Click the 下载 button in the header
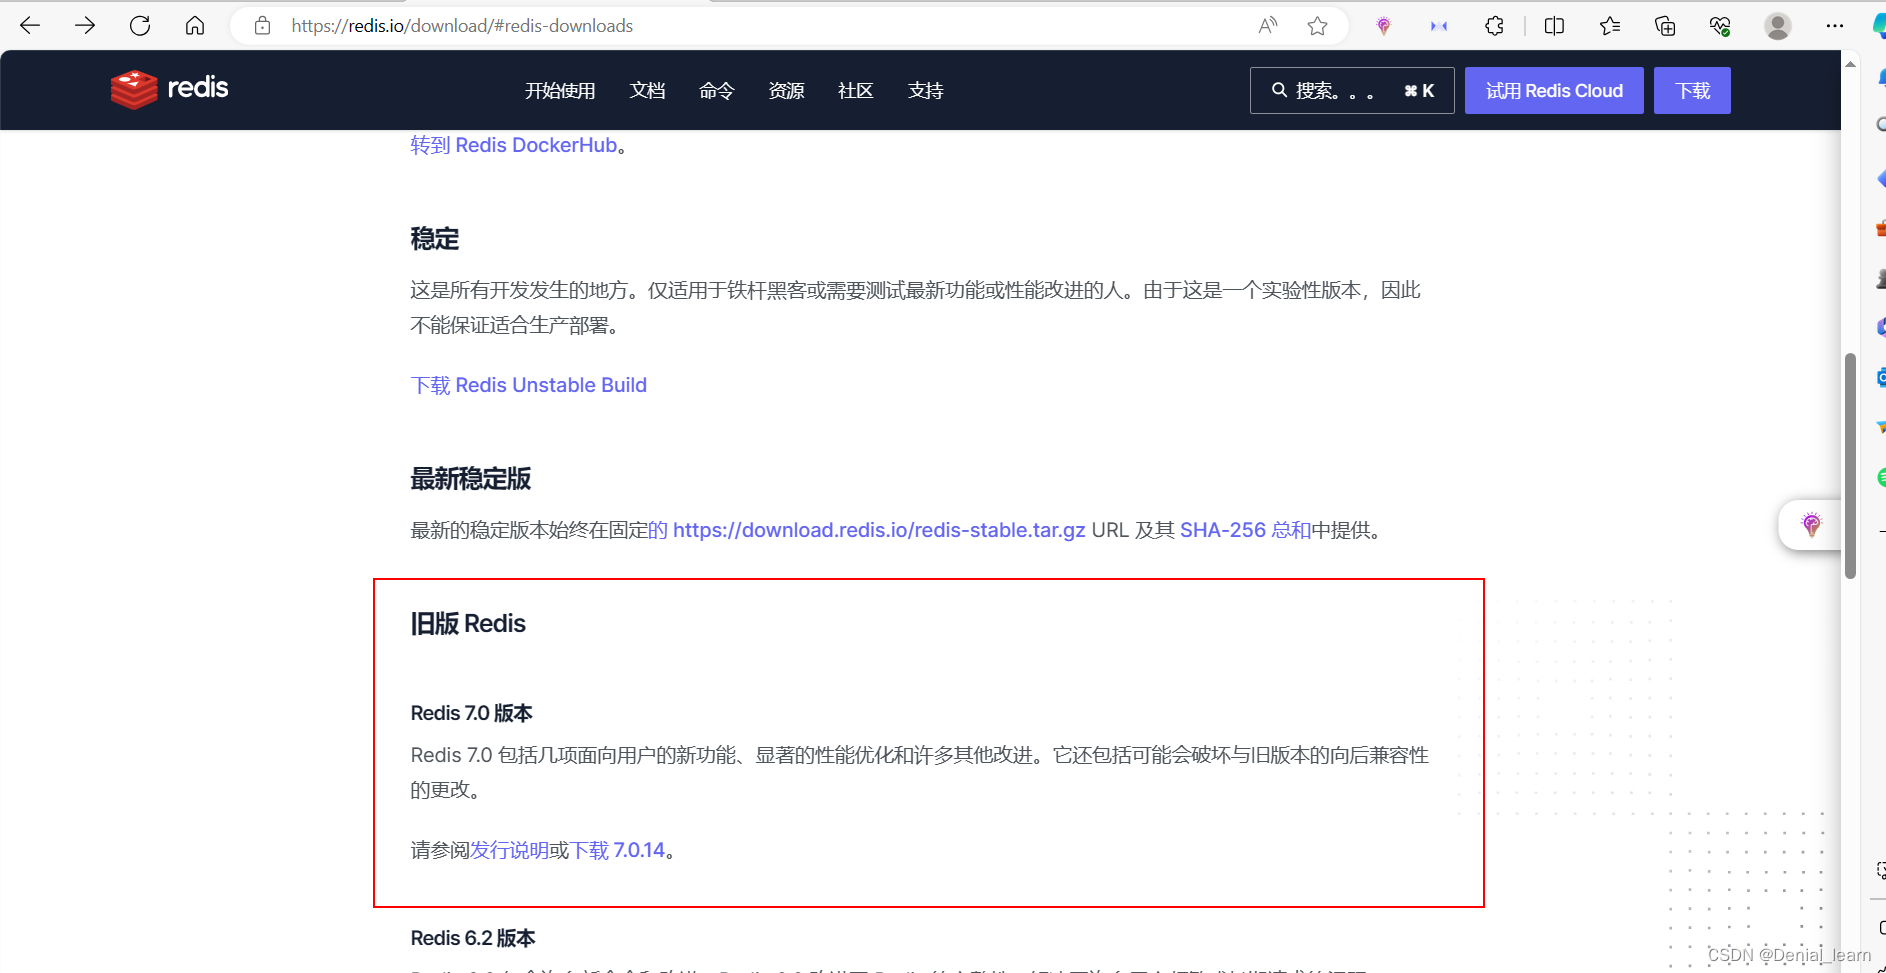This screenshot has height=973, width=1886. (1692, 91)
